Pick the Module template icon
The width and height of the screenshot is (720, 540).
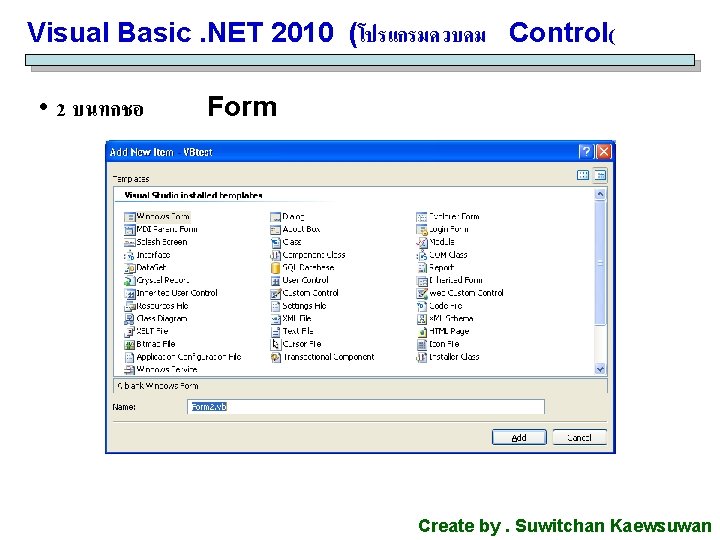pyautogui.click(x=422, y=242)
